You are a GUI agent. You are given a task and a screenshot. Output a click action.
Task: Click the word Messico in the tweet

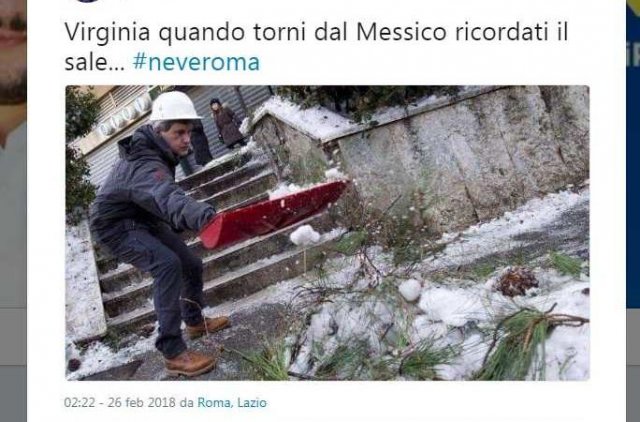pos(402,32)
